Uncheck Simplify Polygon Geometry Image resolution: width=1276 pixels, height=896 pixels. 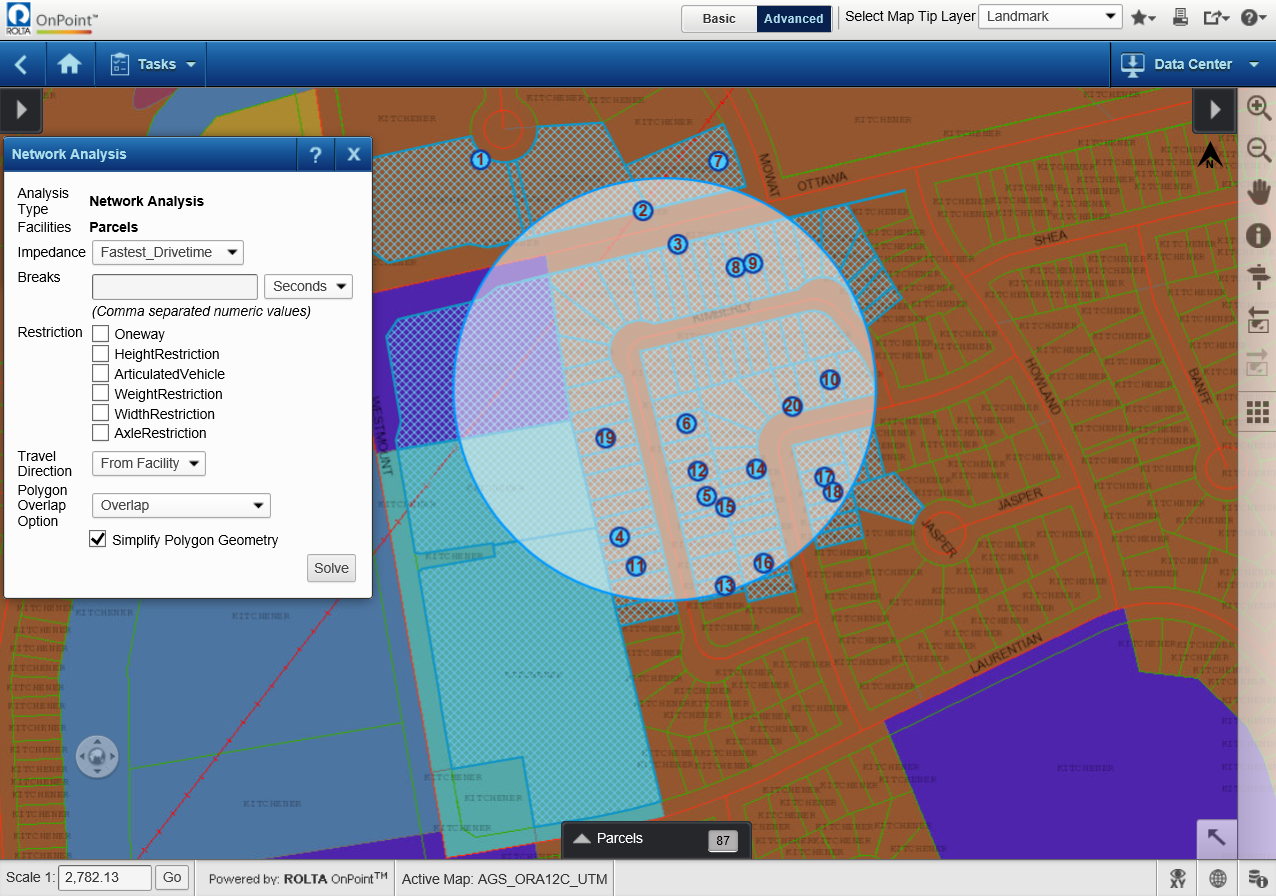(x=98, y=539)
